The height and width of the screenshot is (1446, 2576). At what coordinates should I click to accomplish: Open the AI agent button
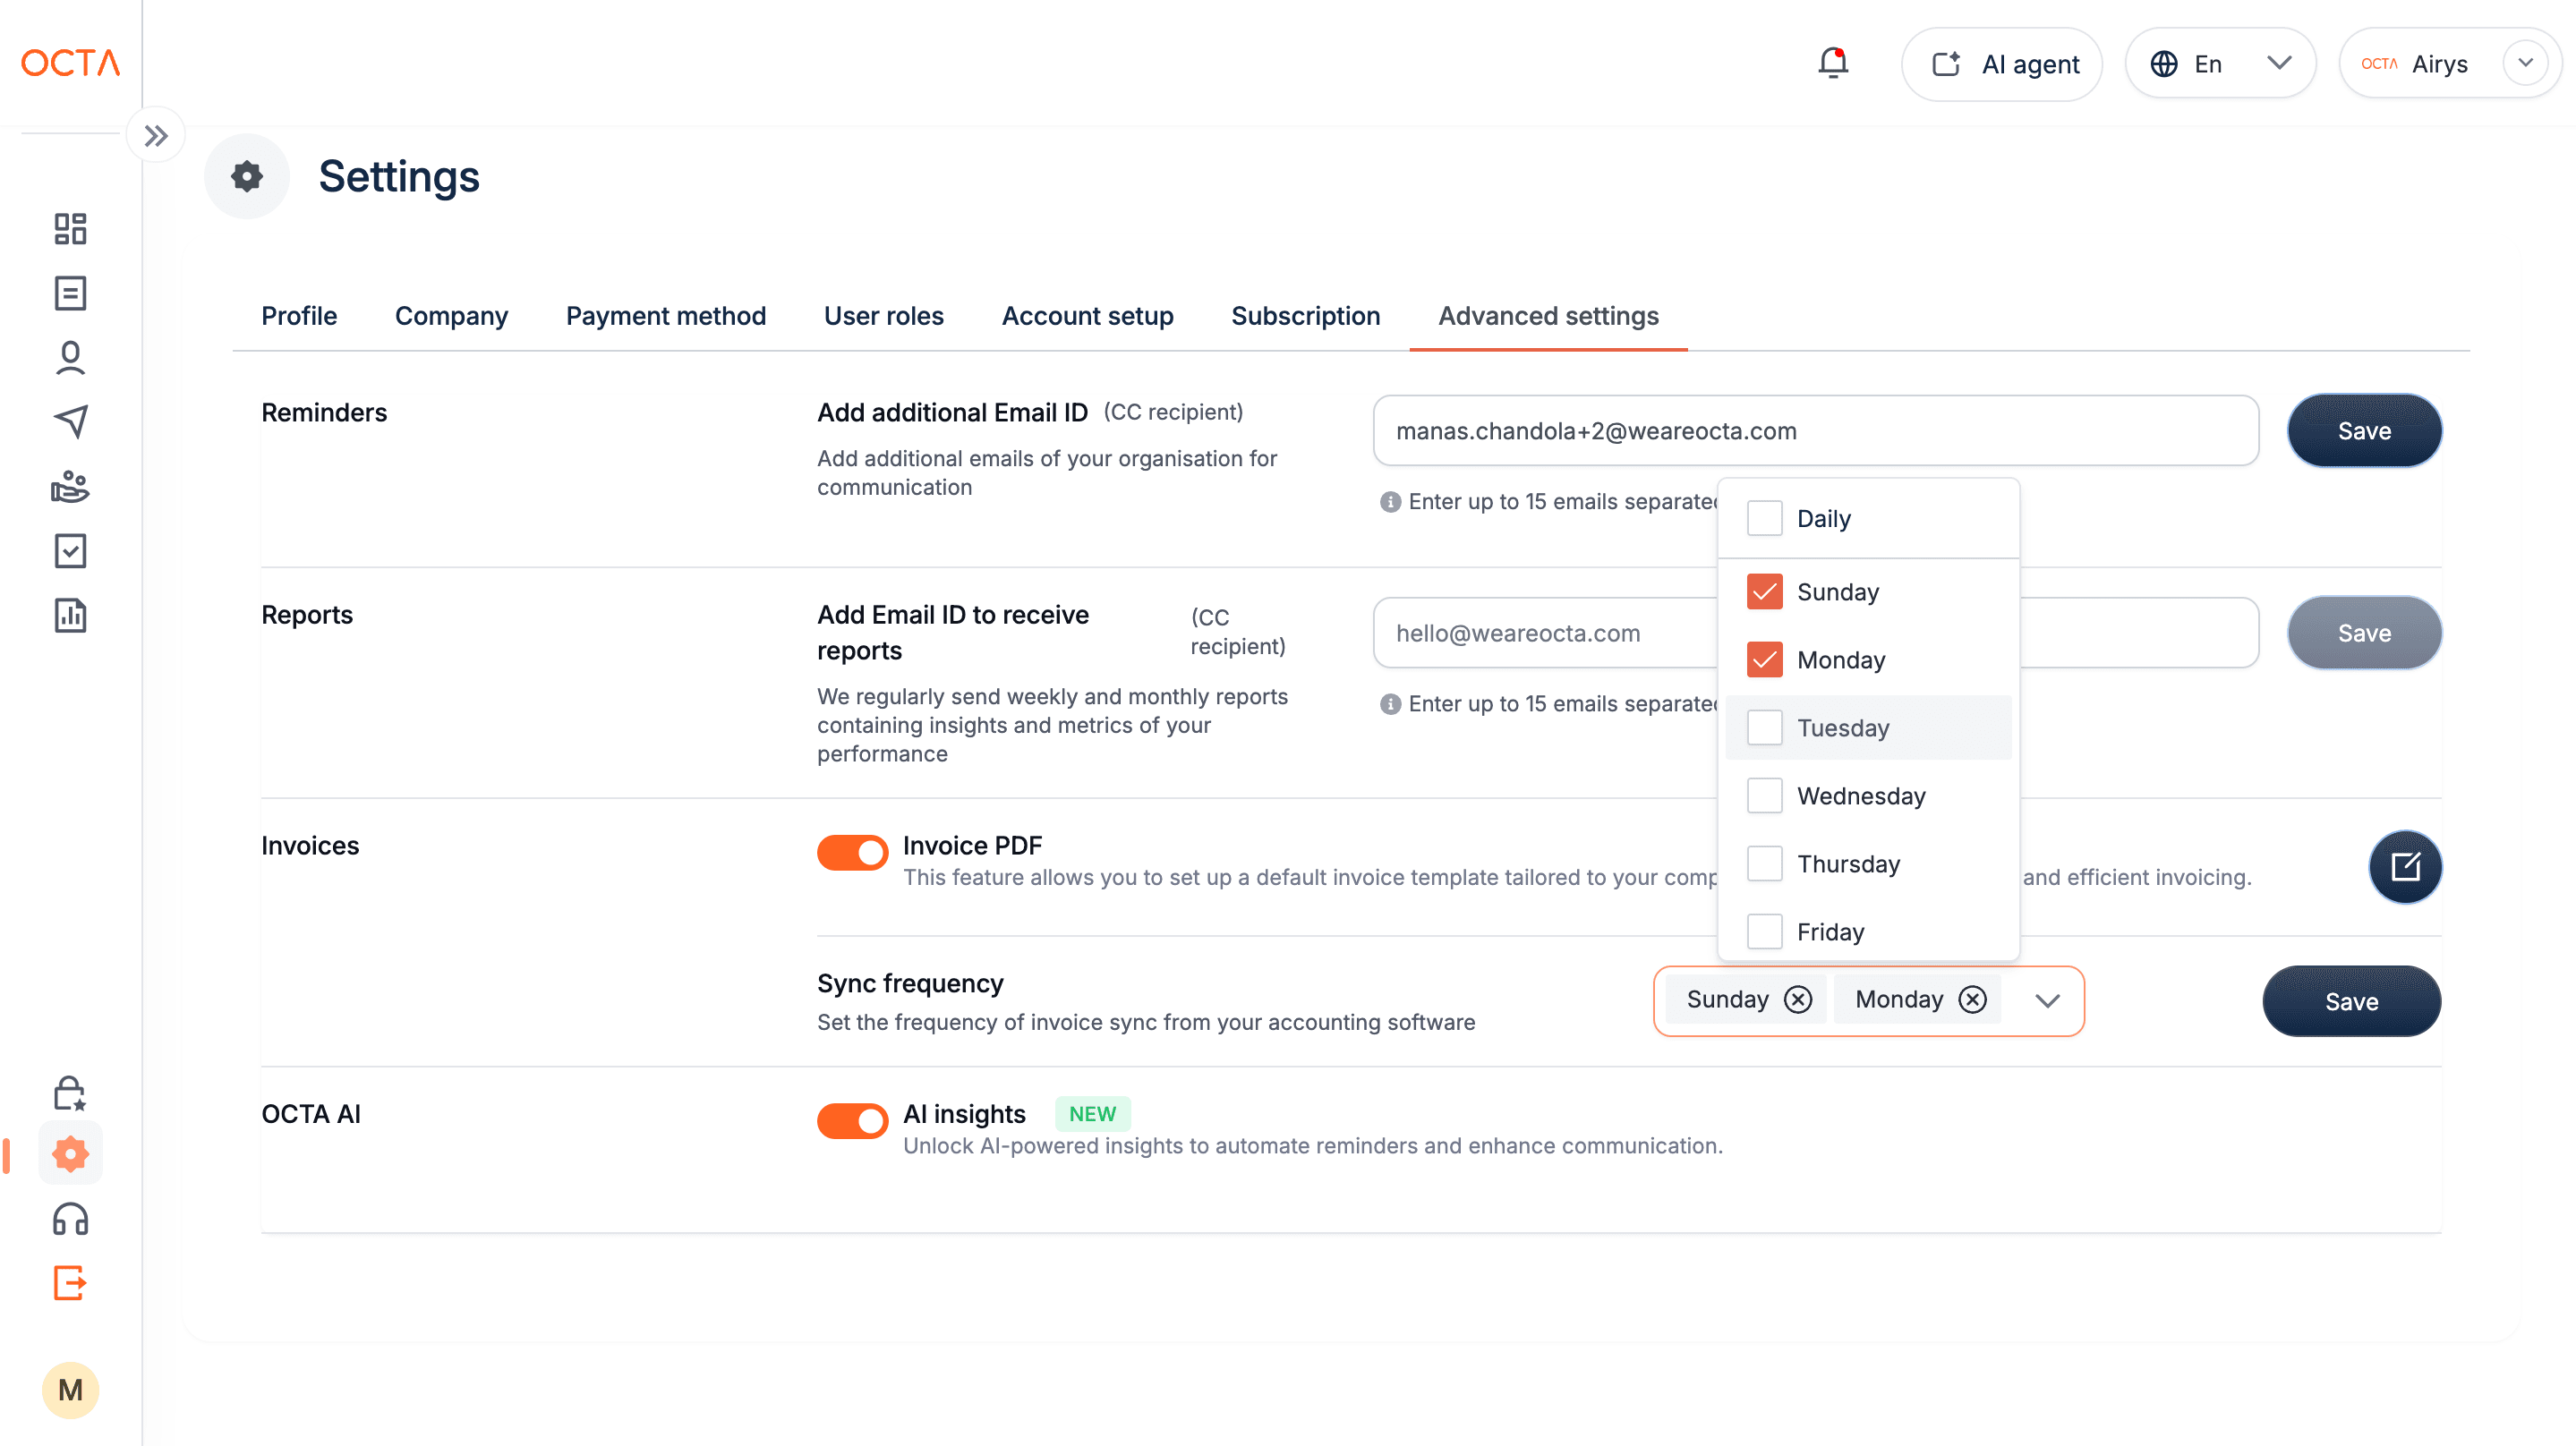tap(2001, 64)
